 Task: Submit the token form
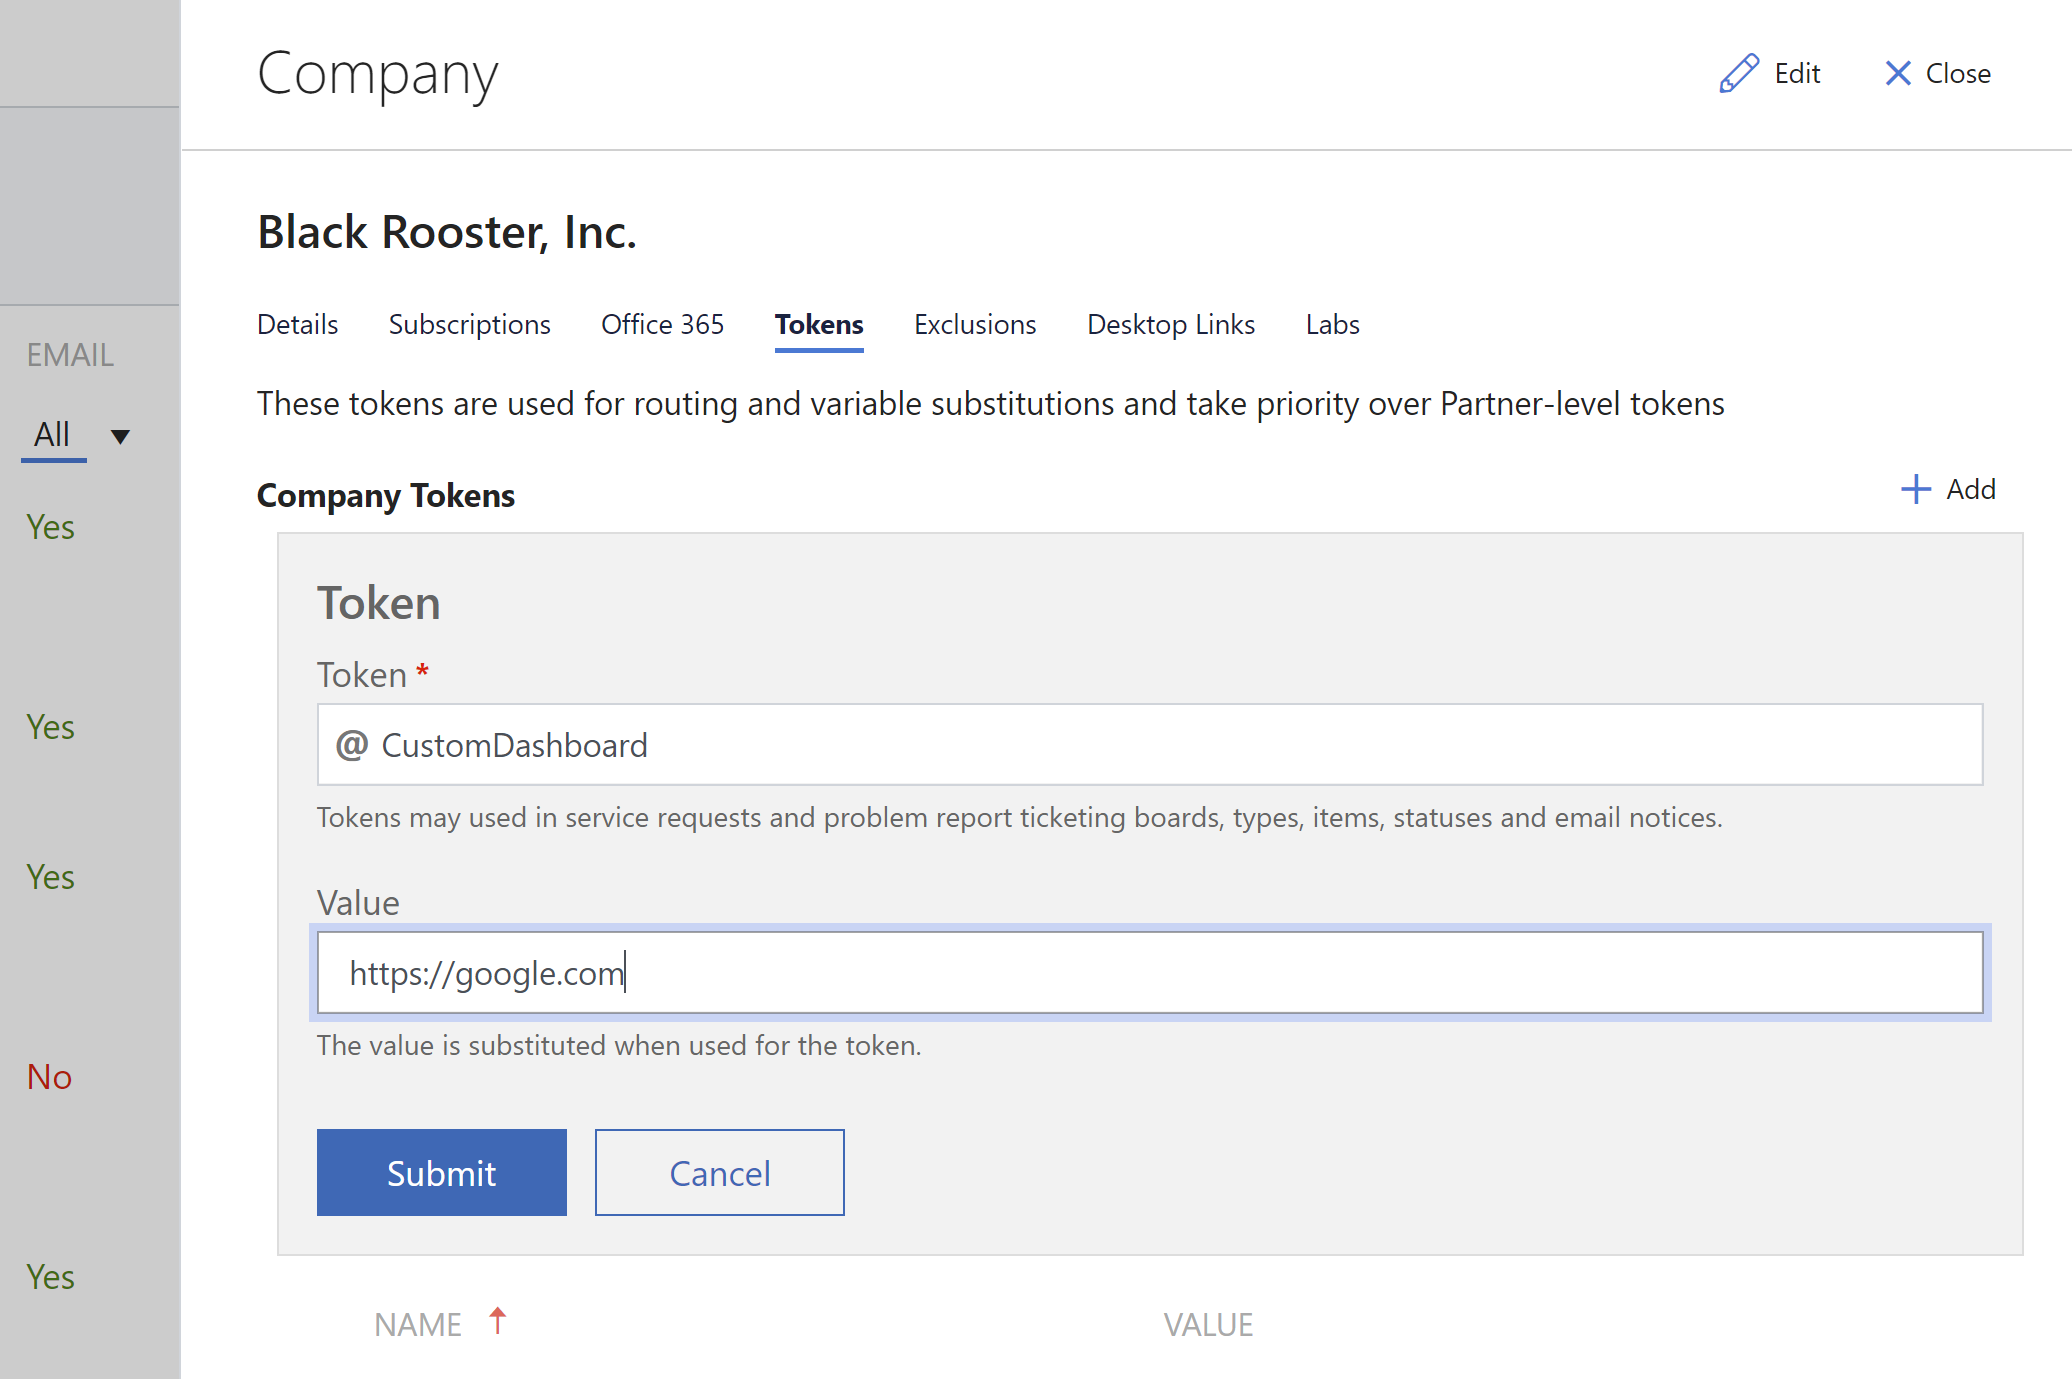pyautogui.click(x=442, y=1173)
